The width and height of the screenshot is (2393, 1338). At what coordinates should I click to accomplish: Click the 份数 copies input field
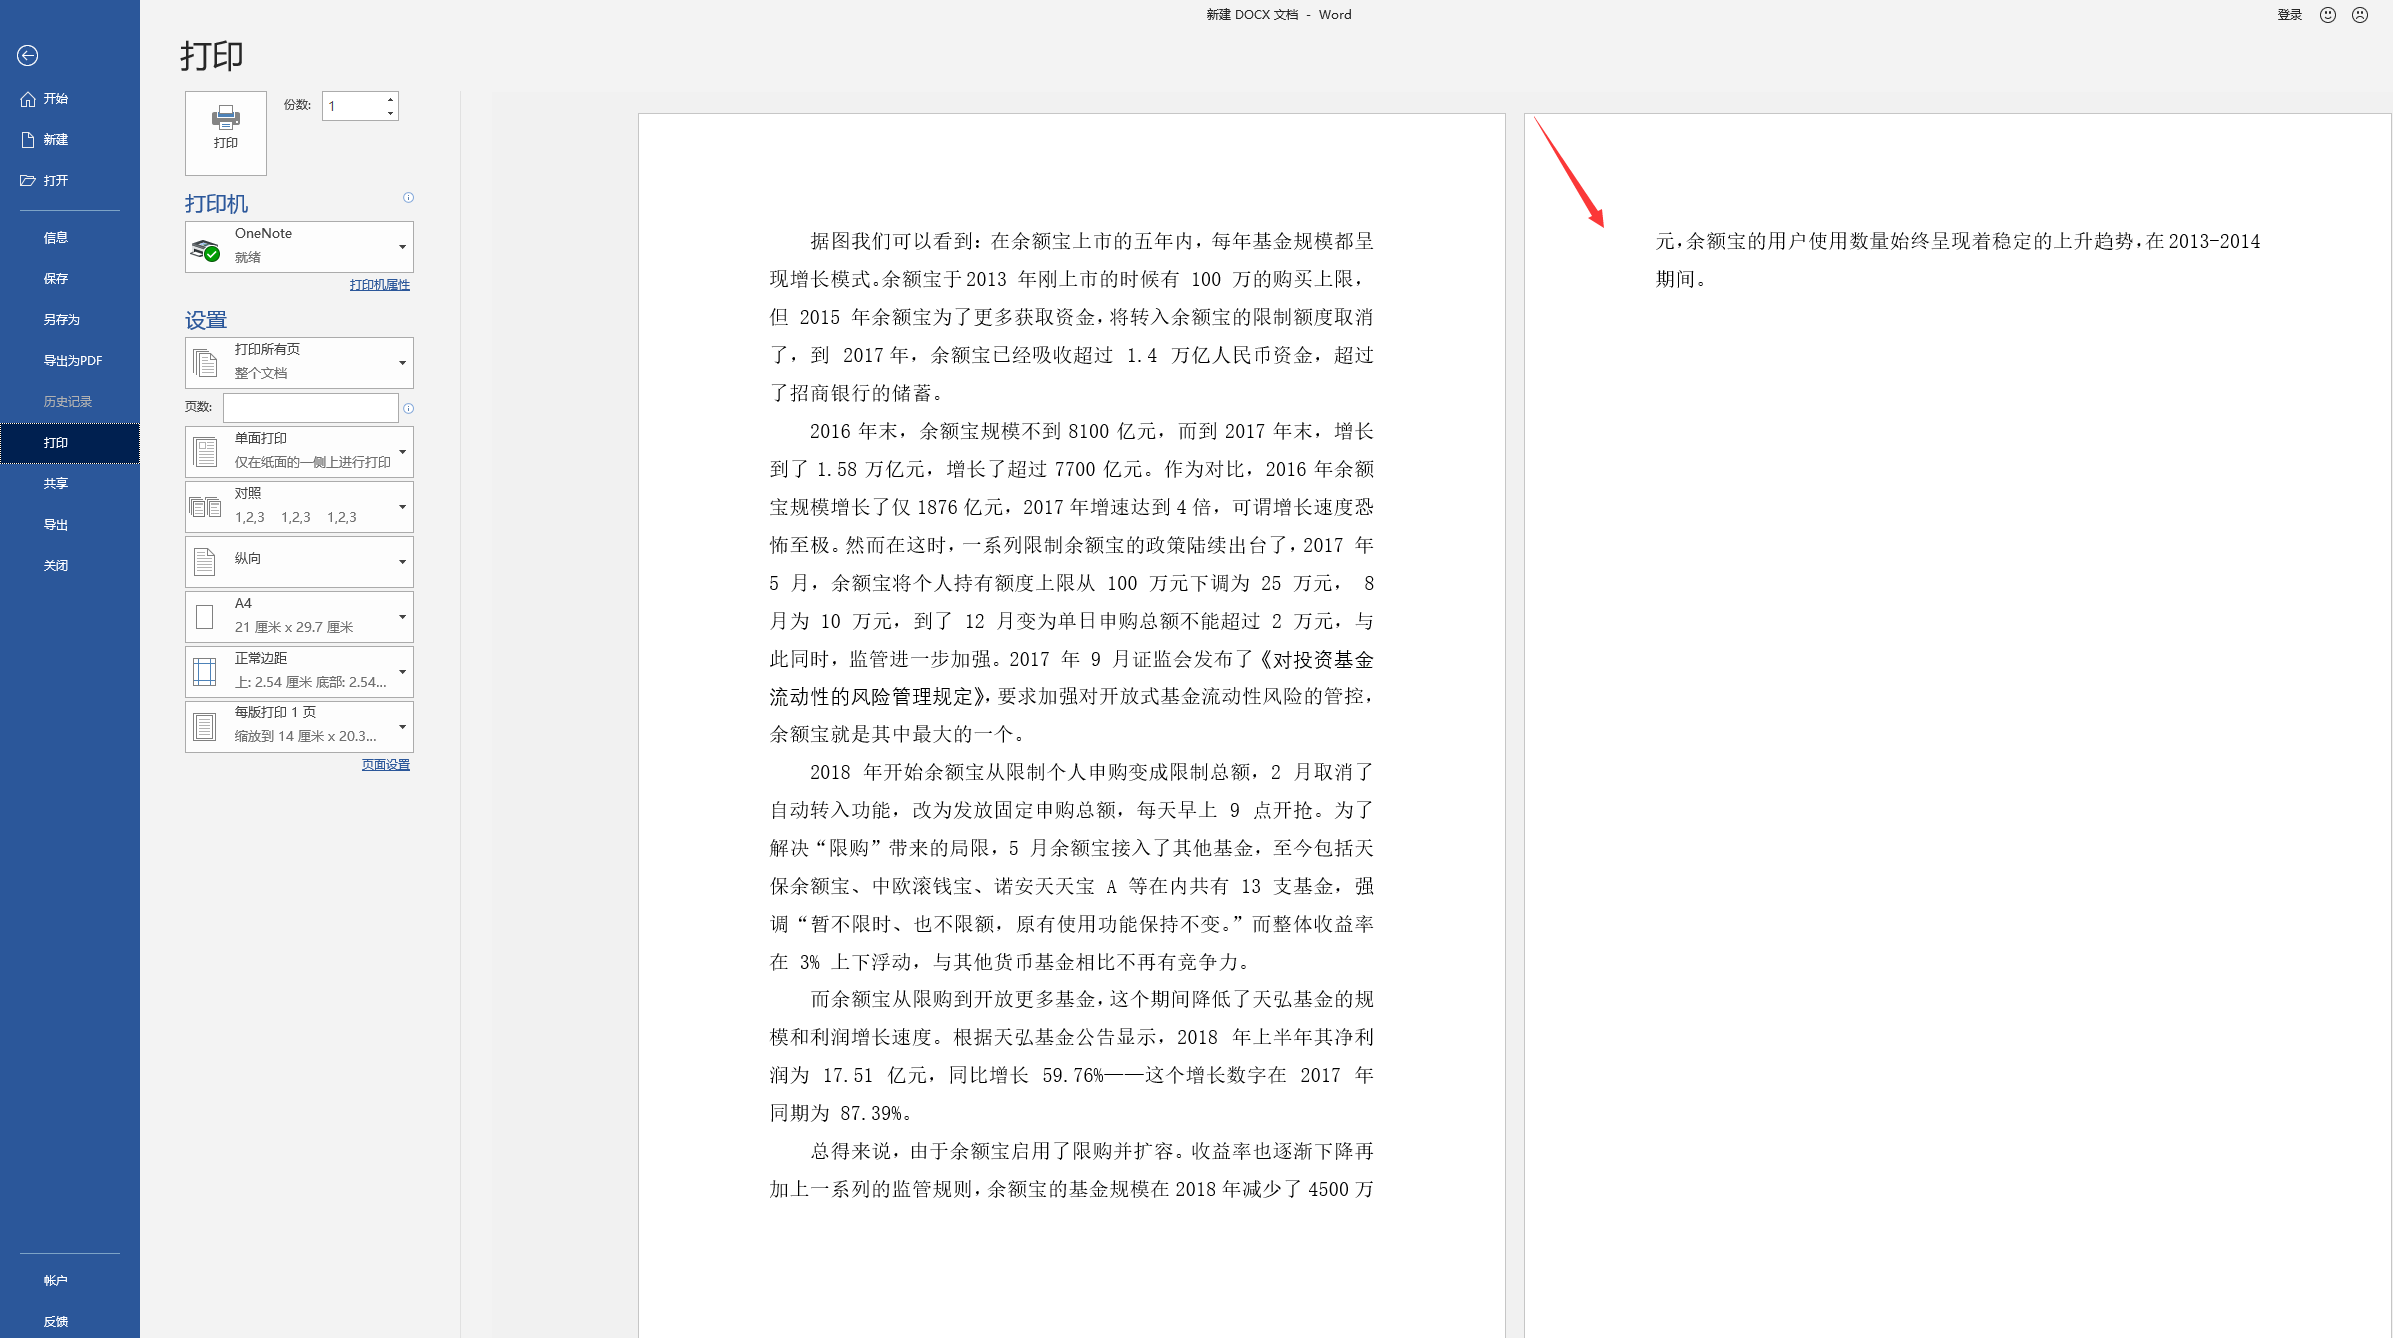[x=353, y=106]
